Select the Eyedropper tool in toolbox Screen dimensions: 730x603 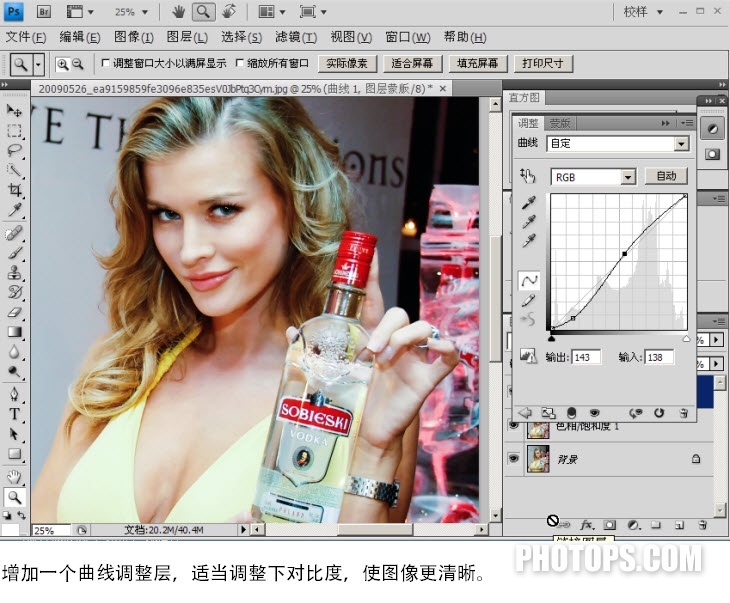[x=14, y=210]
